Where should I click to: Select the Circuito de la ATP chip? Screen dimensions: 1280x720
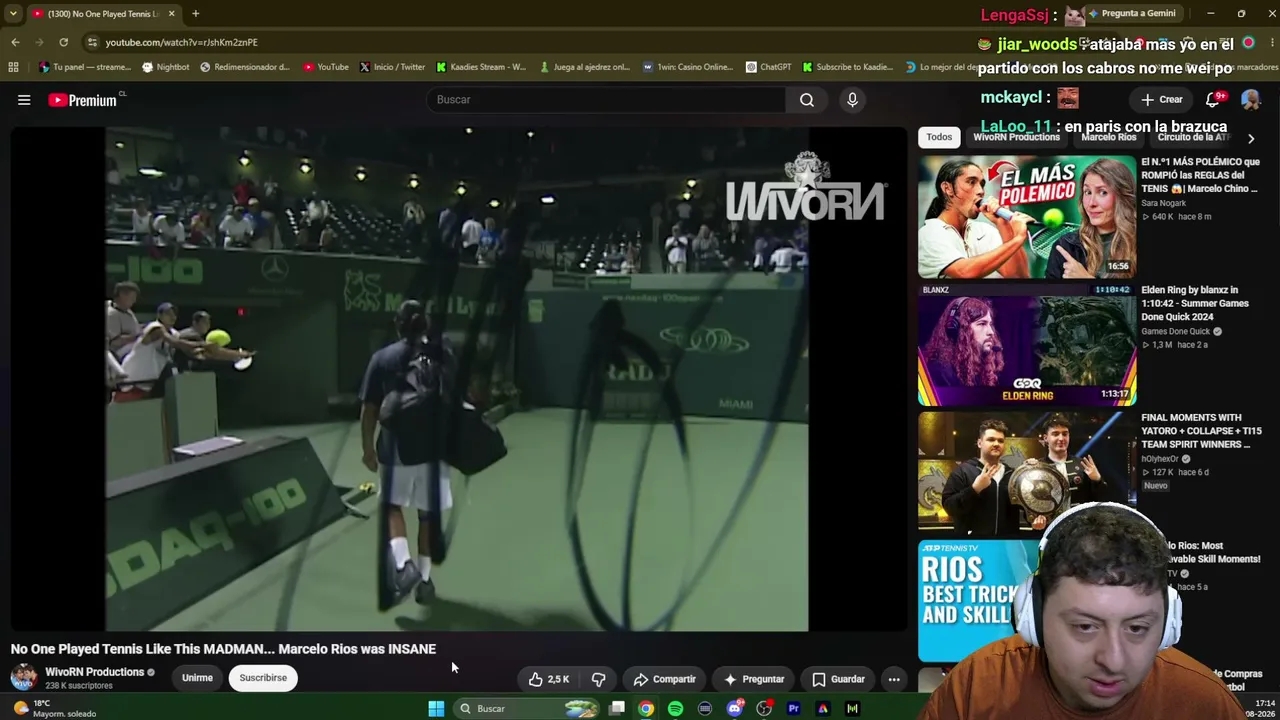tap(1193, 137)
